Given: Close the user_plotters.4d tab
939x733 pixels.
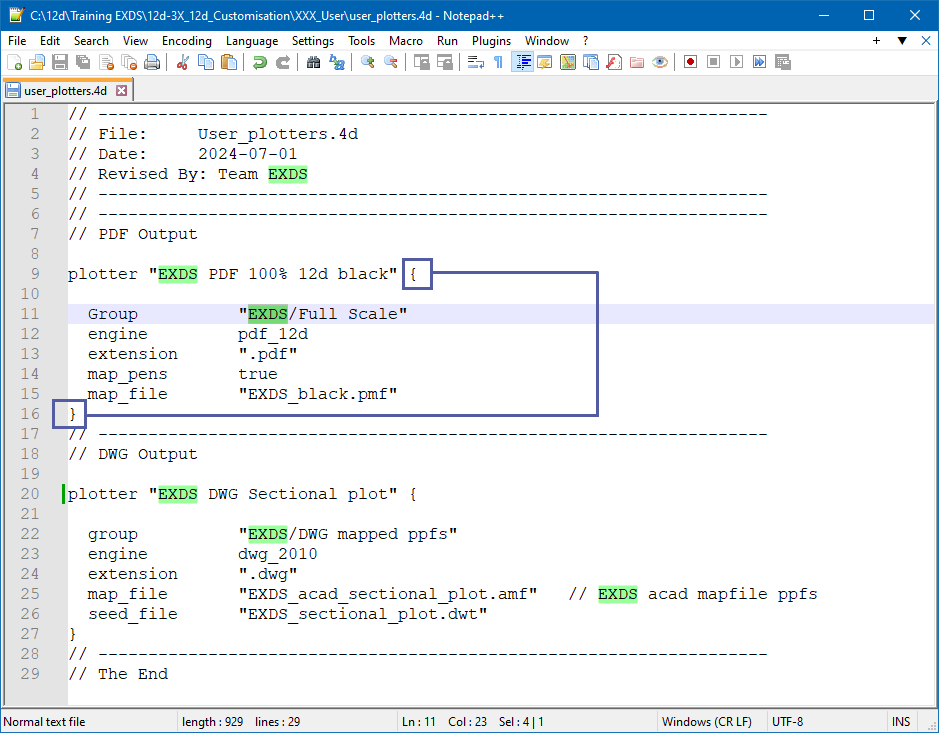Looking at the screenshot, I should click(122, 90).
